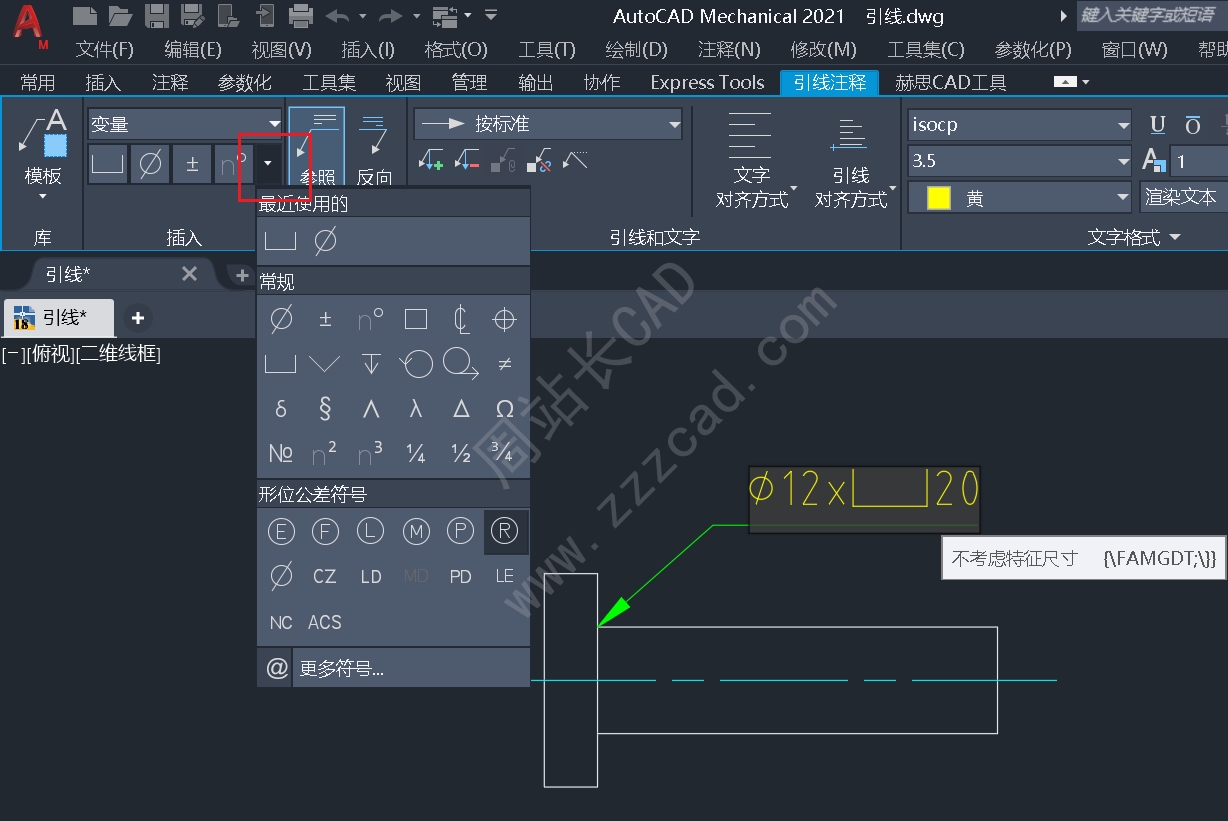
Task: Click the keyword search box
Action: tap(1151, 16)
